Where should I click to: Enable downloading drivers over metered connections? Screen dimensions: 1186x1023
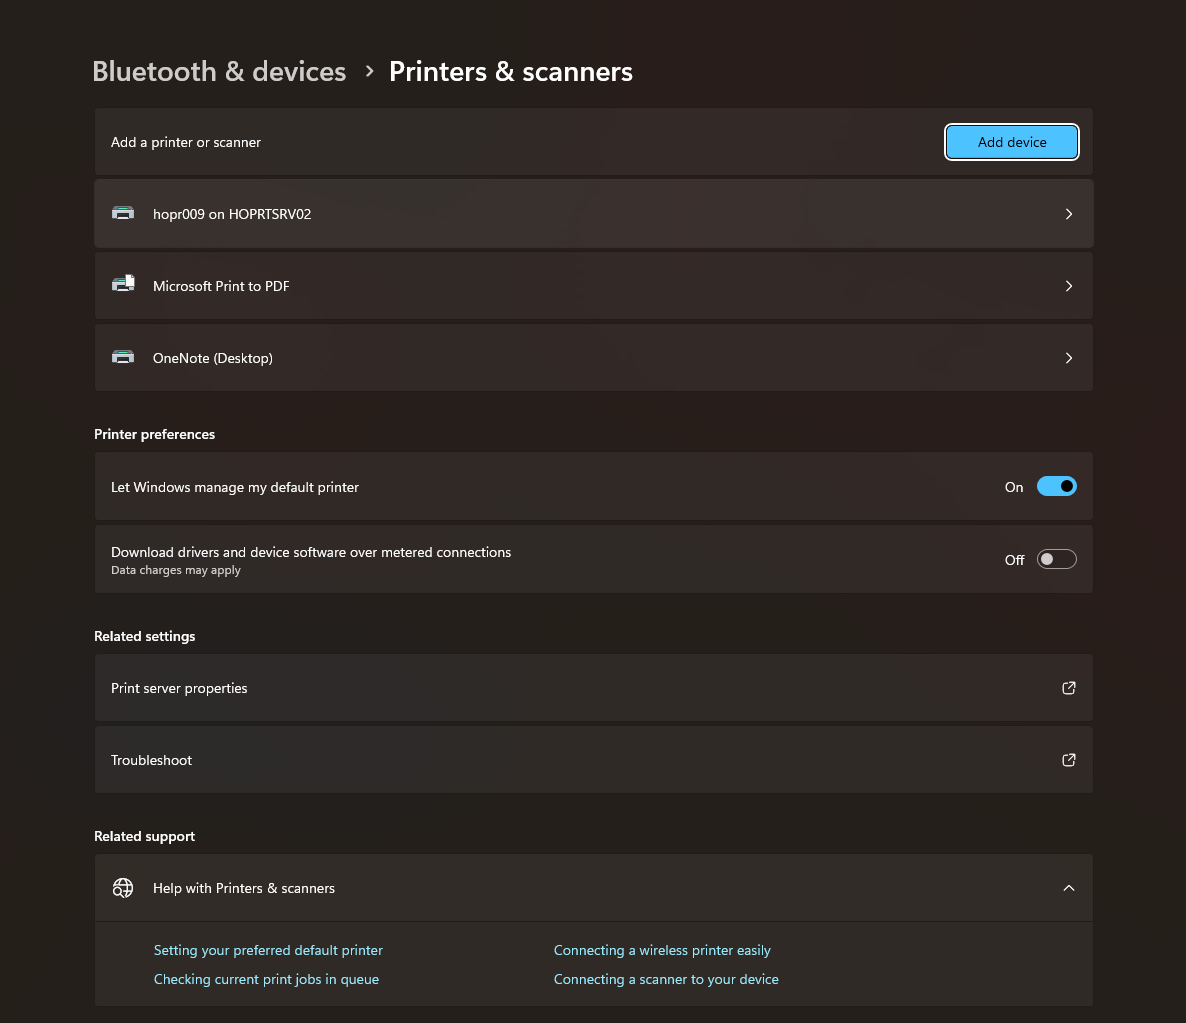[x=1056, y=559]
